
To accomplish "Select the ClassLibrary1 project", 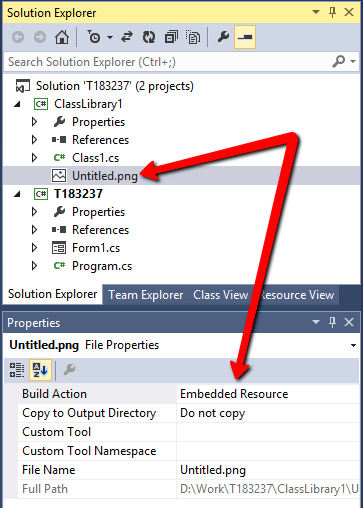I will (x=88, y=104).
